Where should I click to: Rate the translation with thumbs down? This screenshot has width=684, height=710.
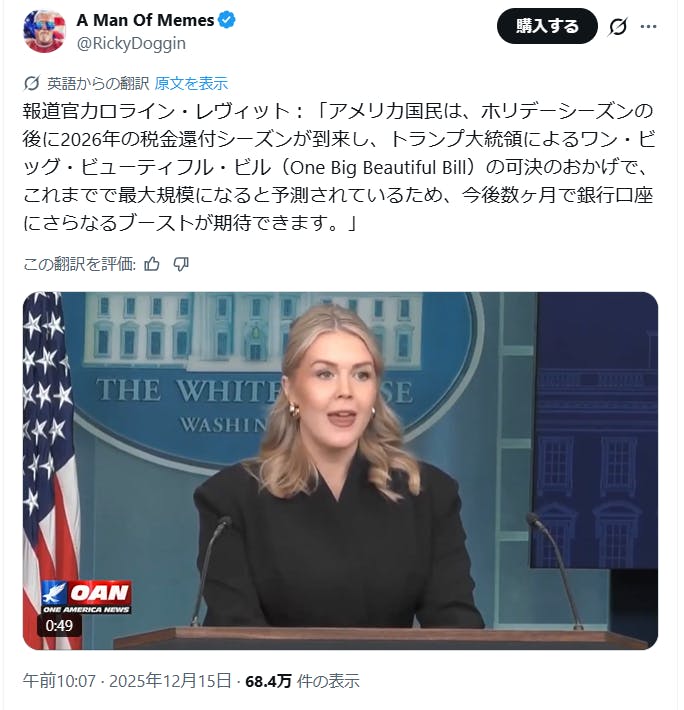coord(181,264)
